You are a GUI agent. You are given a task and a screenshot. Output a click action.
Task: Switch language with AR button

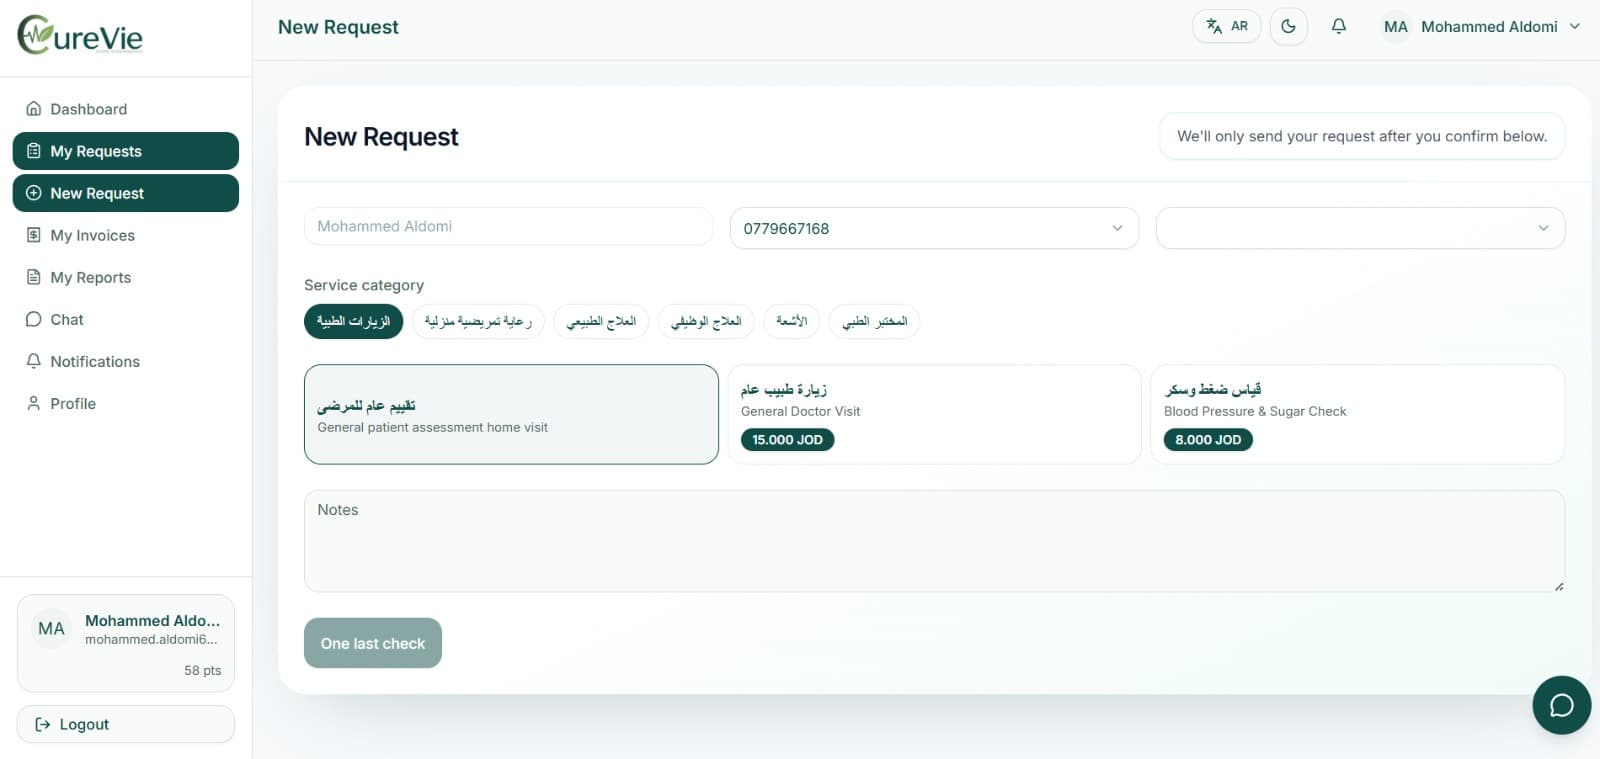click(x=1226, y=27)
